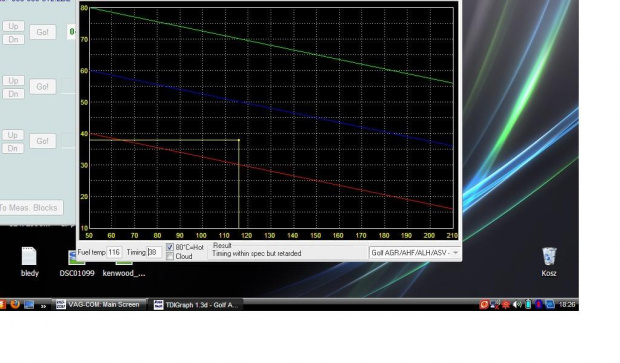Click into the Timing value field
The width and height of the screenshot is (620, 363).
click(153, 252)
